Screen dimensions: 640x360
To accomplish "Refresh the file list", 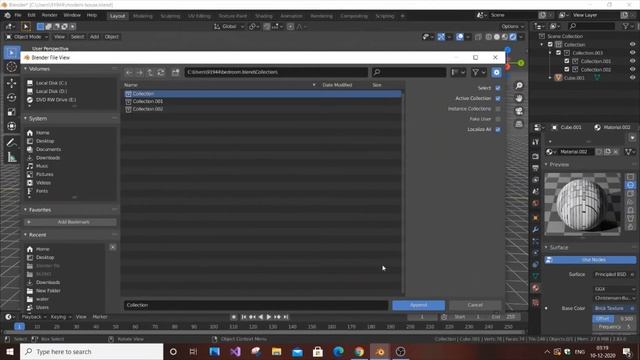I will pos(161,72).
